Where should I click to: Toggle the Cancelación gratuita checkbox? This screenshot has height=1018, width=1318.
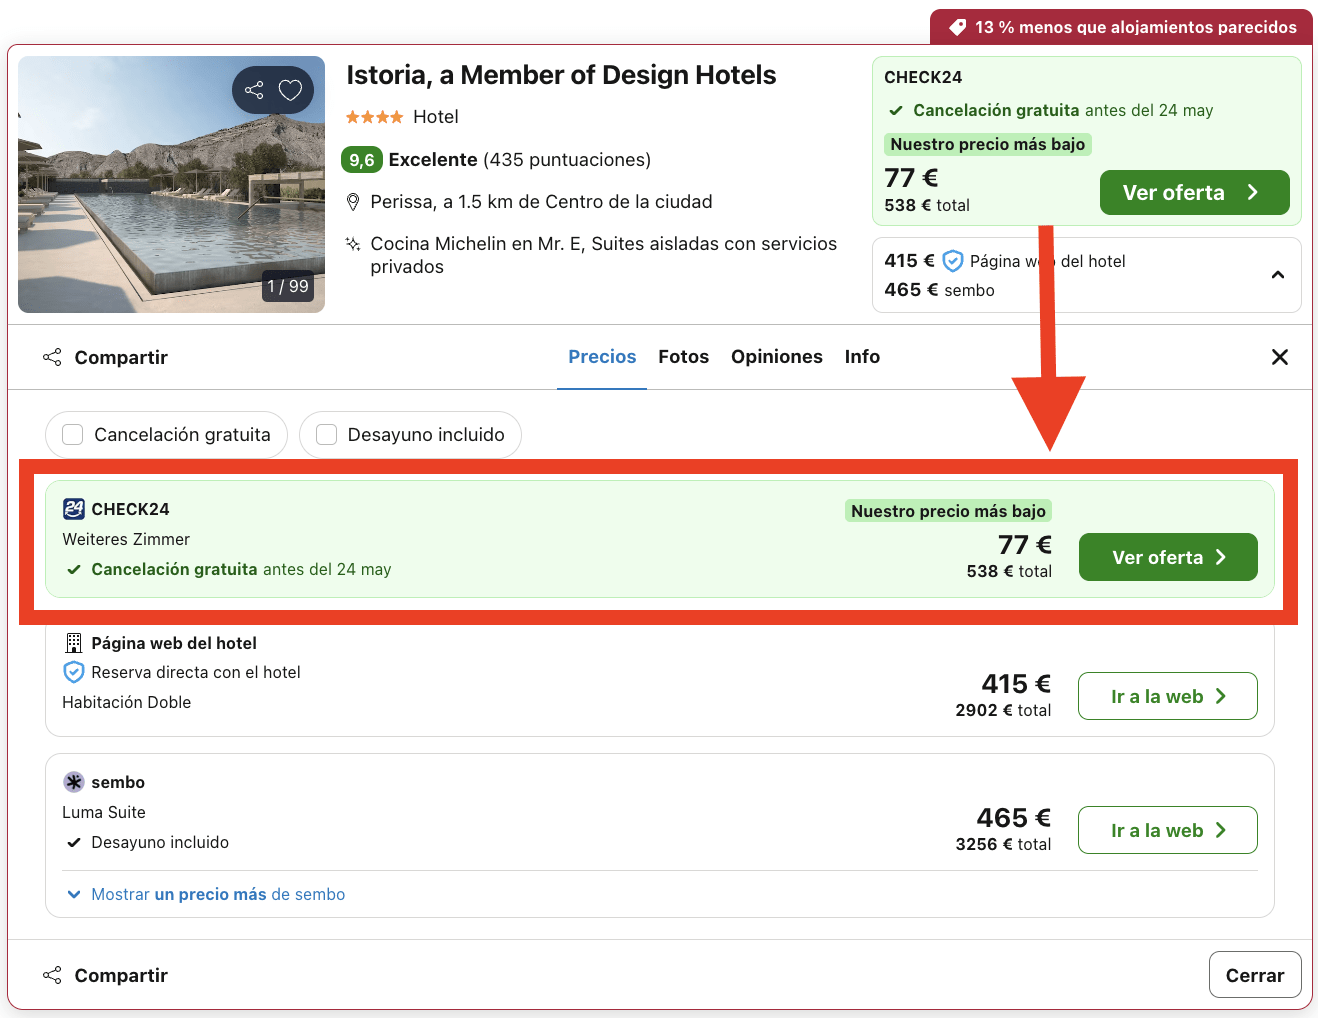[73, 435]
